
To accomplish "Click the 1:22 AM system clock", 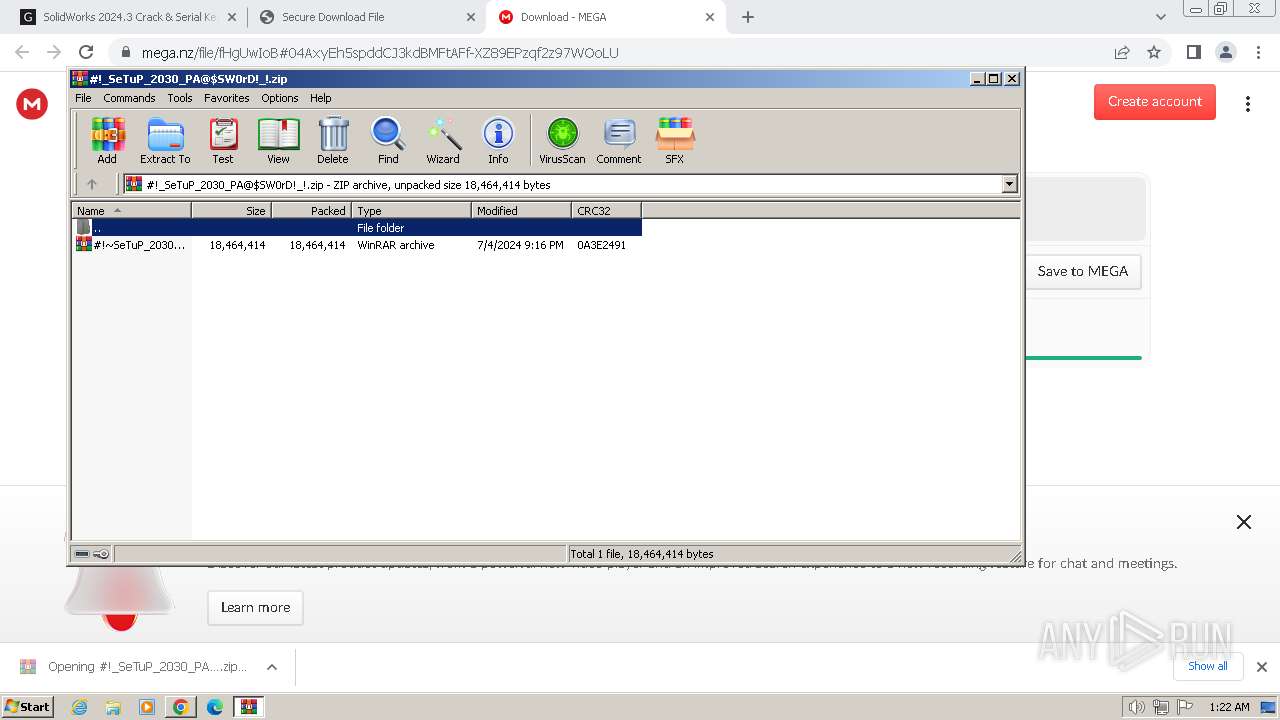I will click(1229, 707).
